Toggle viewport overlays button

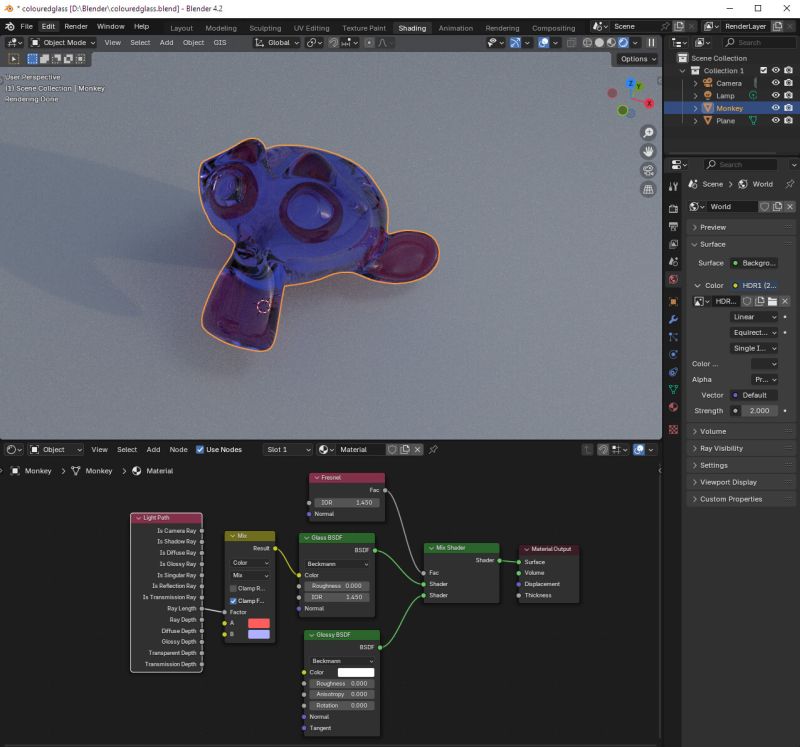543,43
